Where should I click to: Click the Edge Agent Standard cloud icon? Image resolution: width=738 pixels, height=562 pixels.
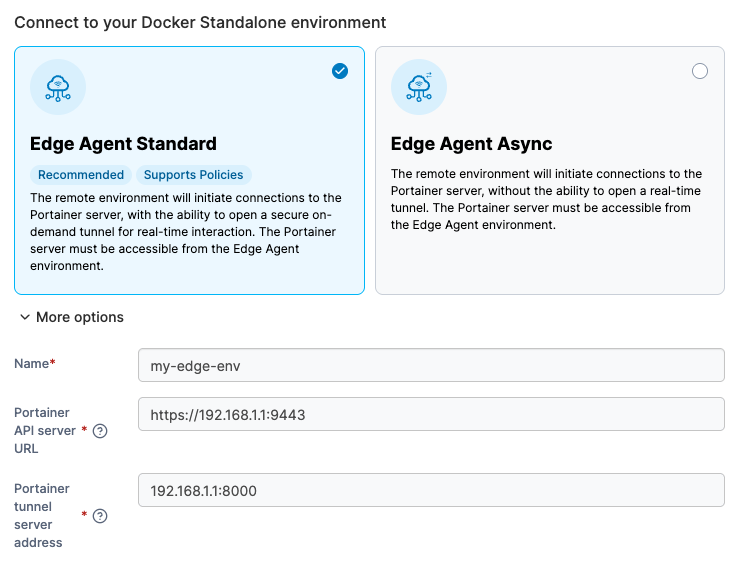tap(58, 87)
